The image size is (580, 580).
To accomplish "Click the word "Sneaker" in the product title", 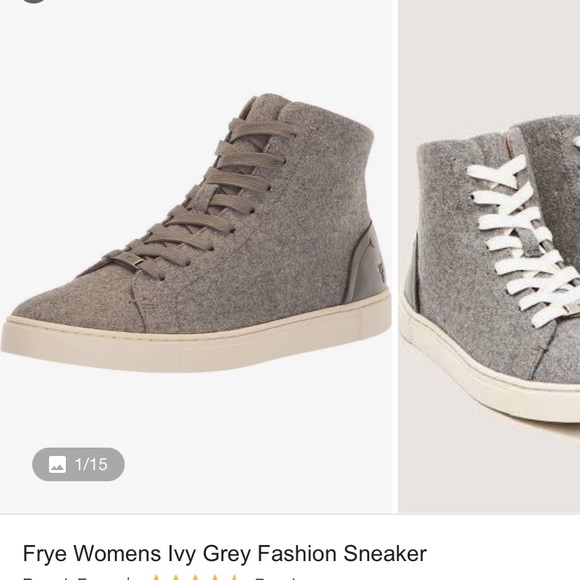I will 385,554.
